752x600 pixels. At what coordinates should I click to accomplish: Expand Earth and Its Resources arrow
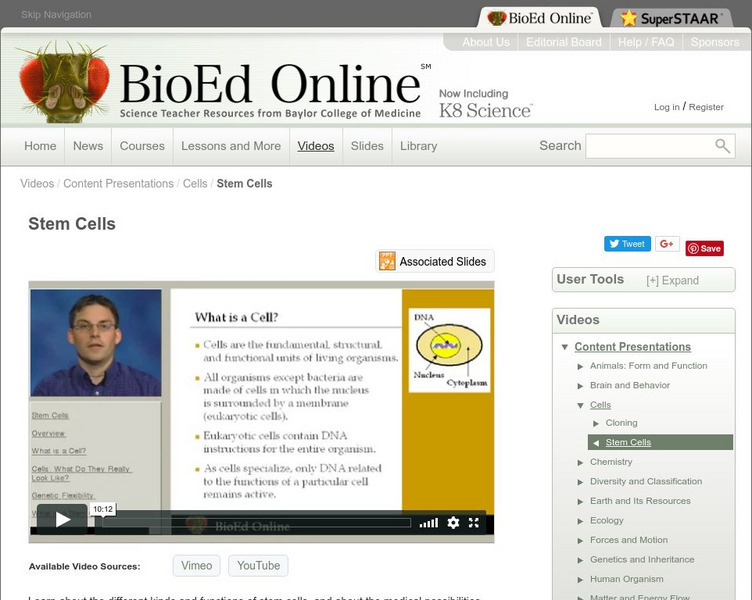point(580,502)
